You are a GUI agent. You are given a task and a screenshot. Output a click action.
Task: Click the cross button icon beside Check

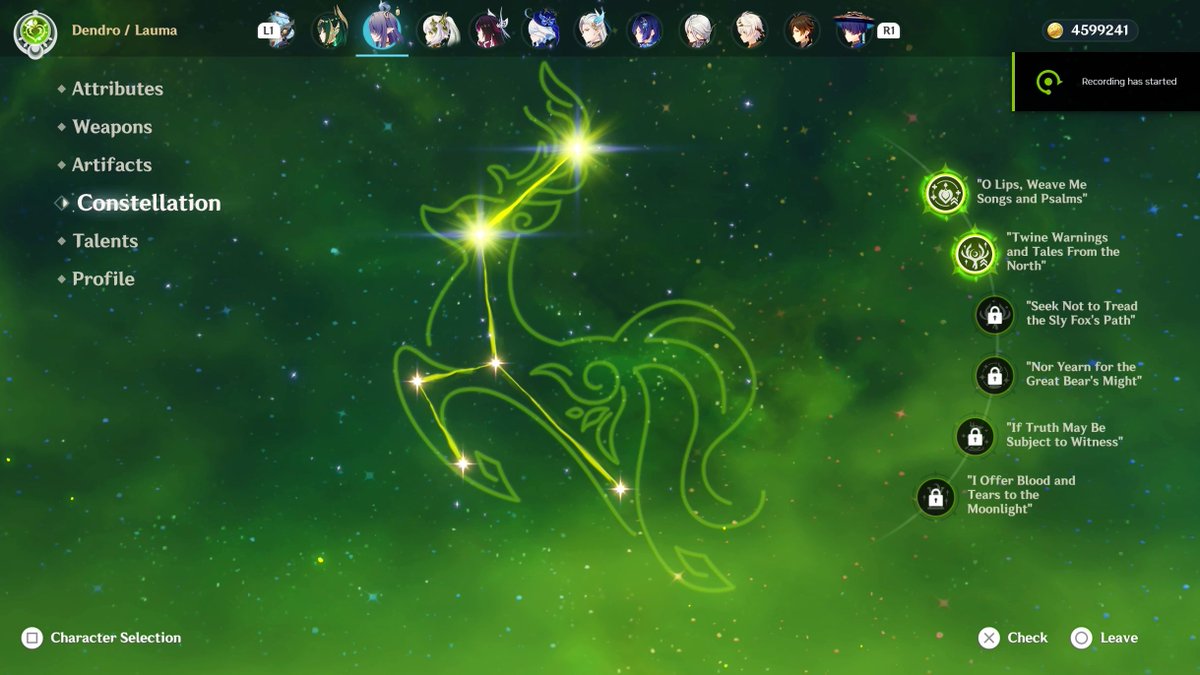click(989, 638)
